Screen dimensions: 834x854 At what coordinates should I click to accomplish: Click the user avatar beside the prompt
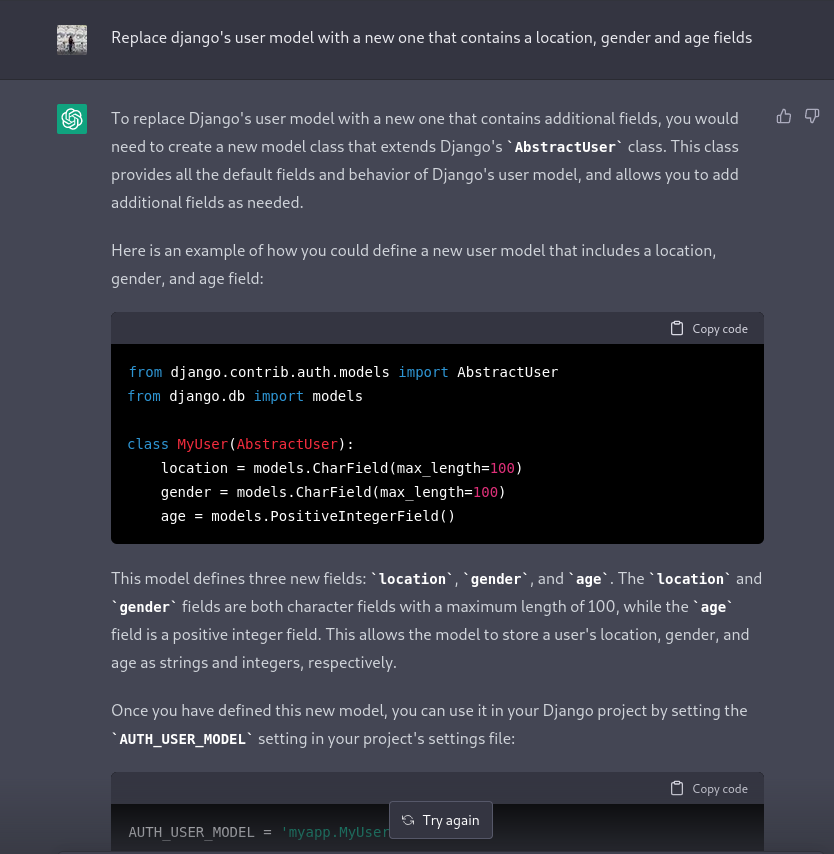72,39
